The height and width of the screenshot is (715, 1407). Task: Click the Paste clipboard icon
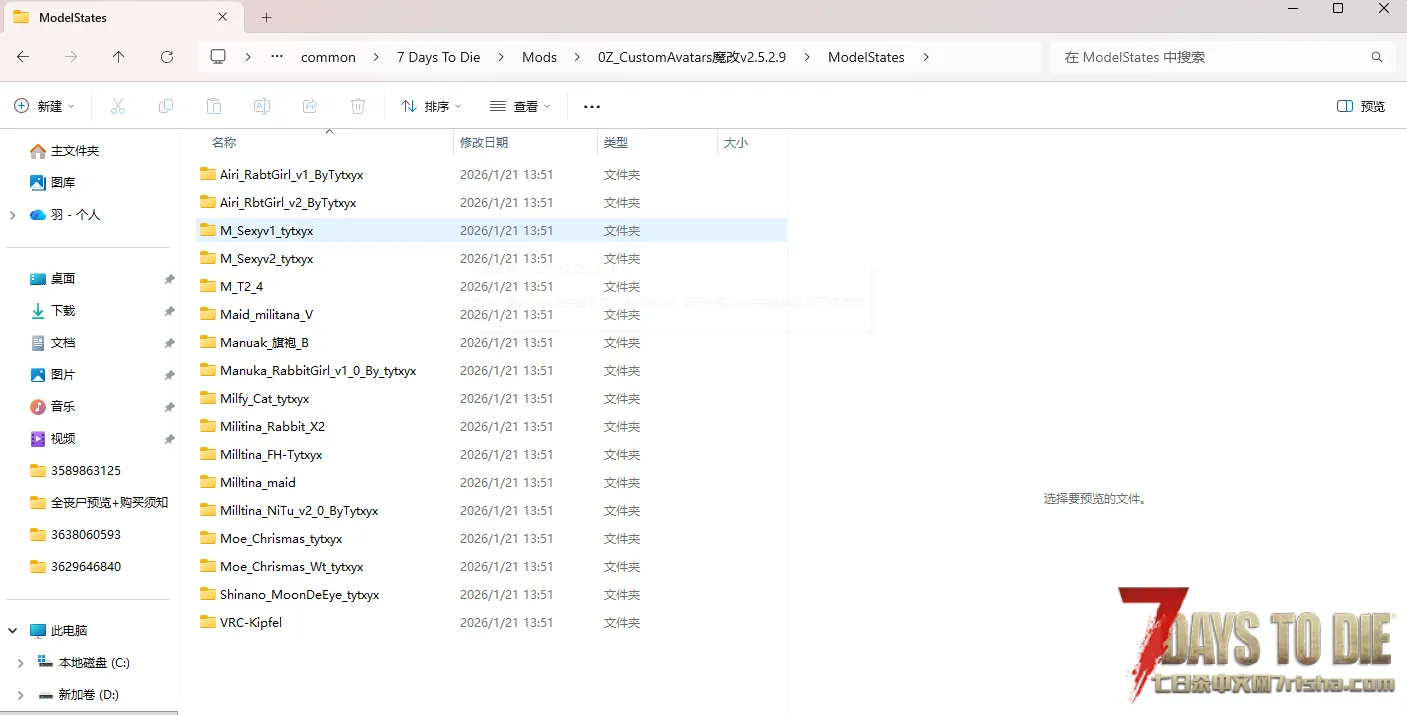214,106
